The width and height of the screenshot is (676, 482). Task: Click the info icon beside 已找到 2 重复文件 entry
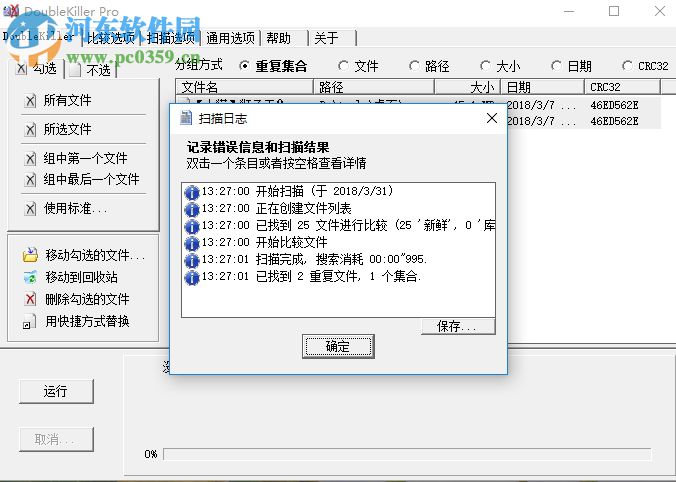coord(191,278)
